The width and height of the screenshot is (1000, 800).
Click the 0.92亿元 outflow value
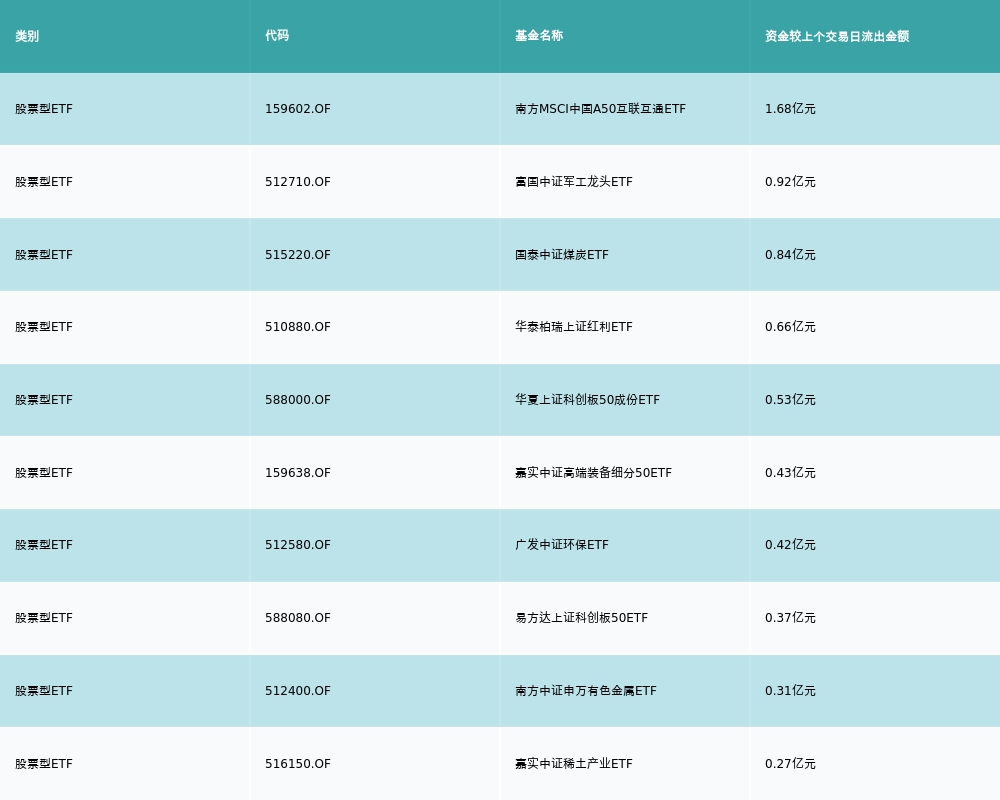click(x=790, y=182)
